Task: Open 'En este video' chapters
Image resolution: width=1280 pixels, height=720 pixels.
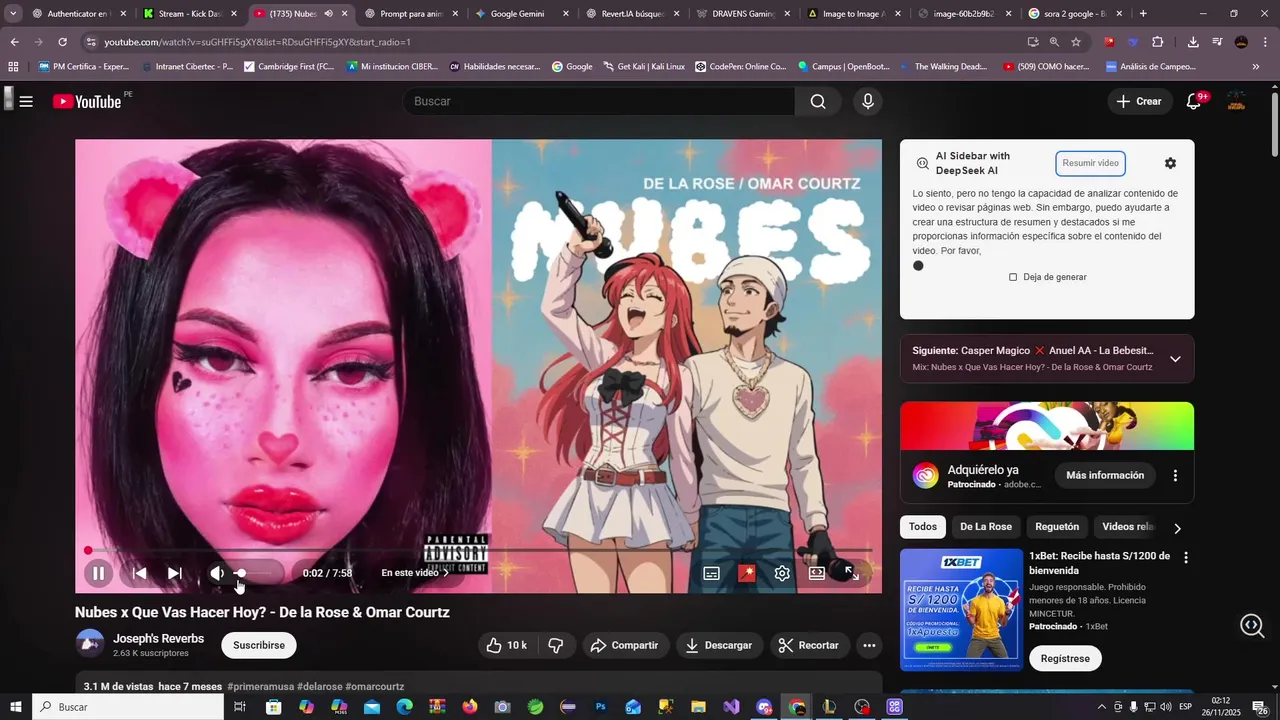Action: (x=415, y=573)
